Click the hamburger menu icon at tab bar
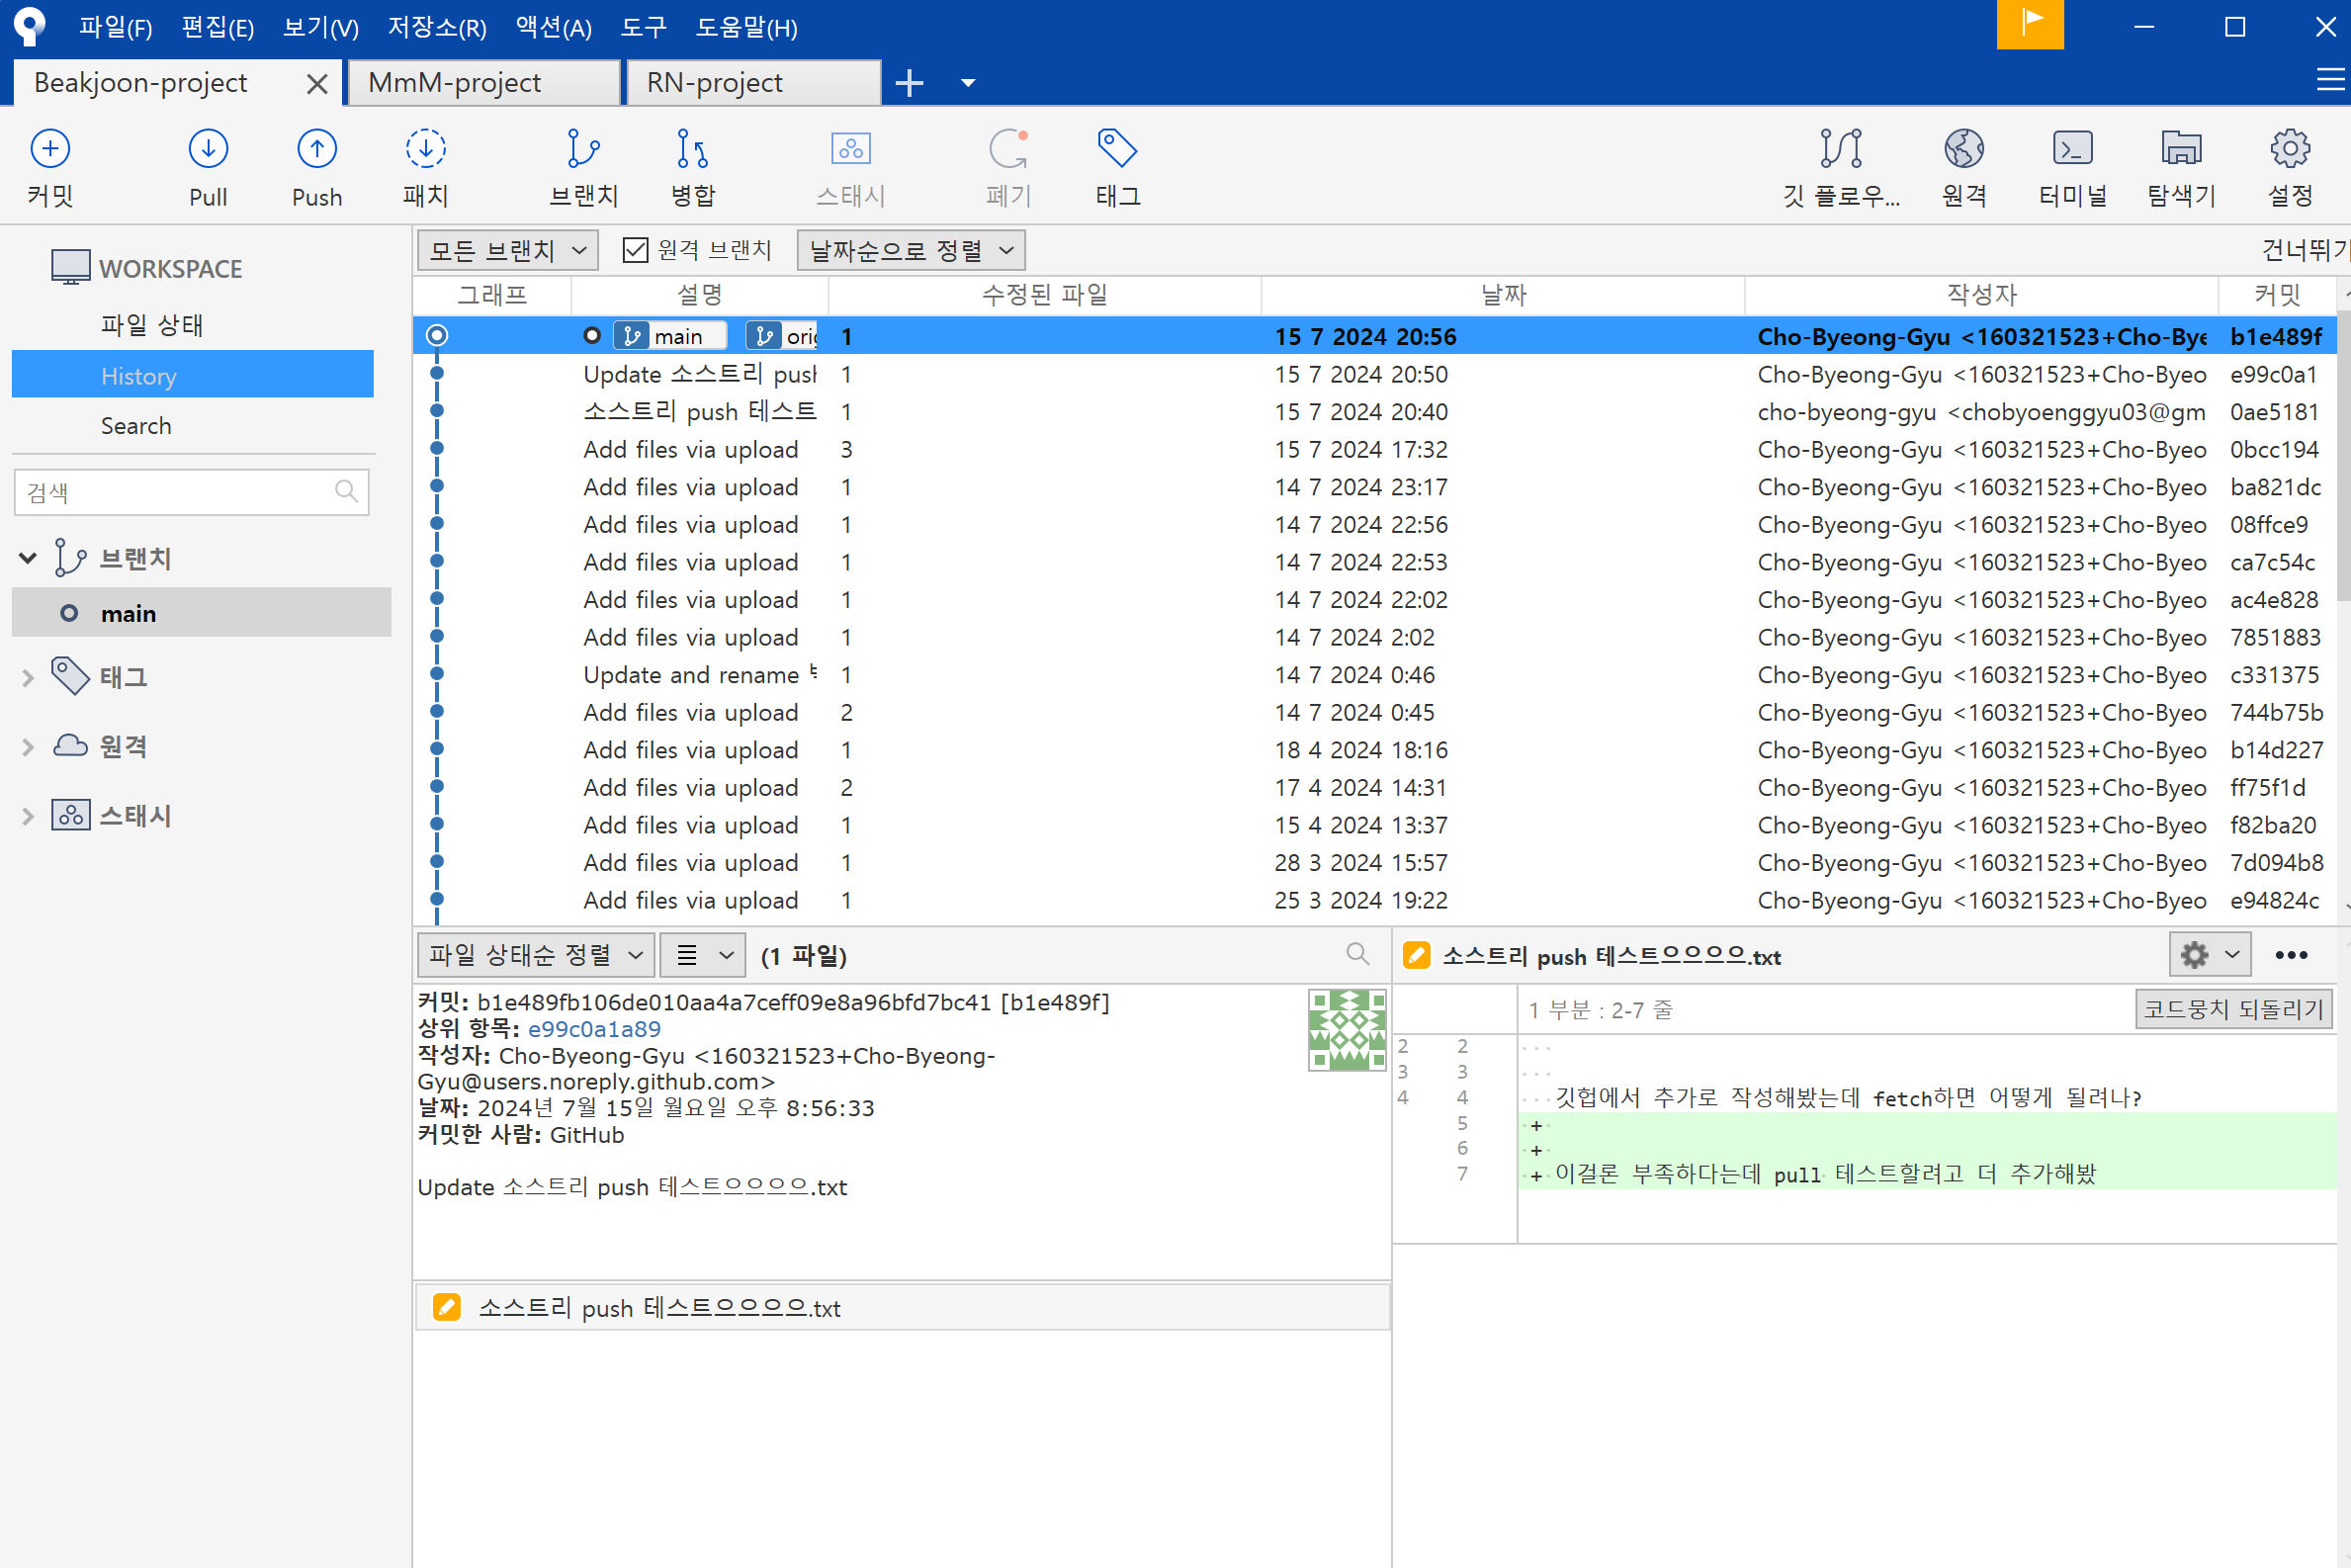Image resolution: width=2351 pixels, height=1568 pixels. tap(2330, 80)
